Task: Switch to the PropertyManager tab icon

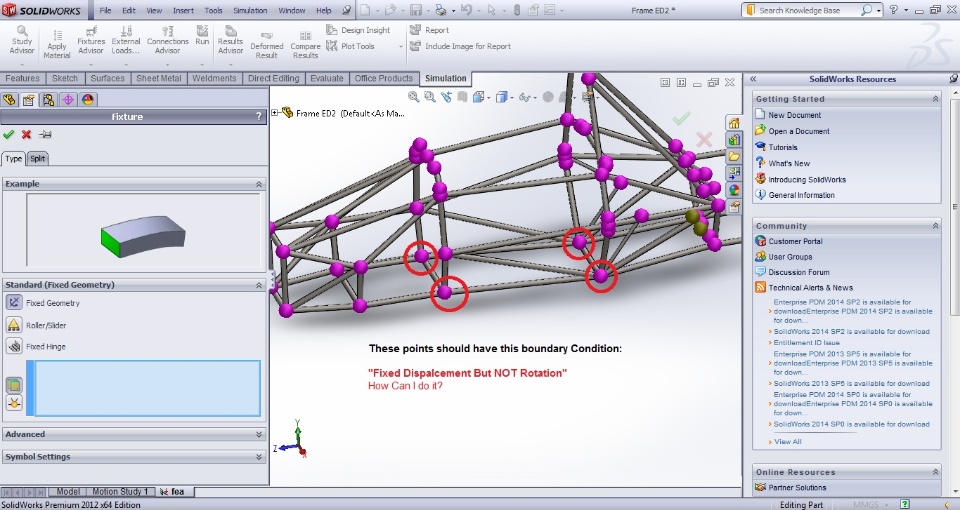Action: [x=29, y=100]
